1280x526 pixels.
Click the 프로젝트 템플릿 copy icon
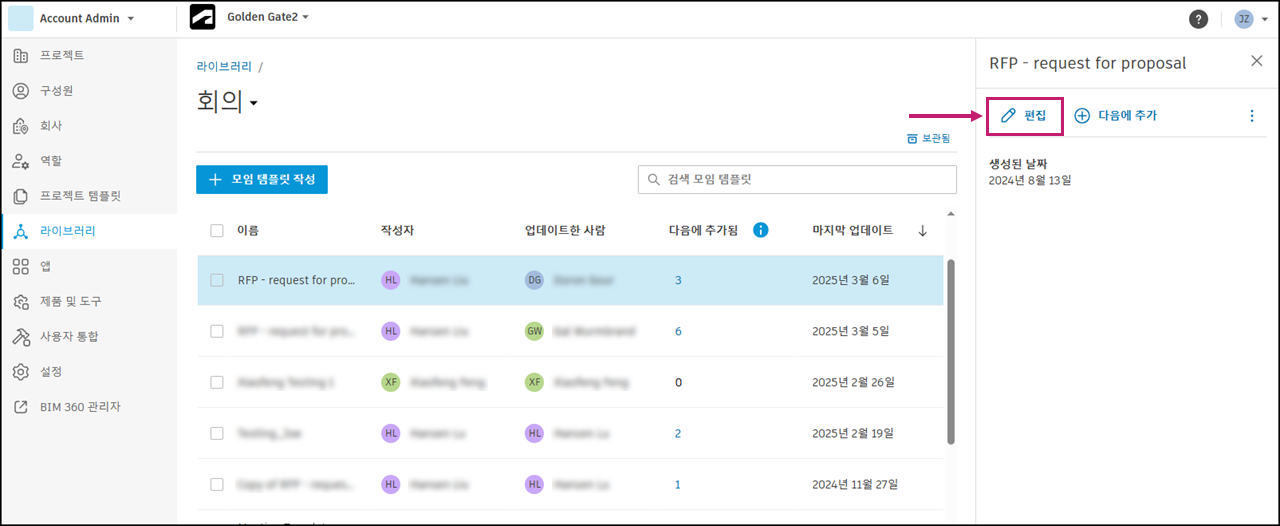[x=20, y=196]
